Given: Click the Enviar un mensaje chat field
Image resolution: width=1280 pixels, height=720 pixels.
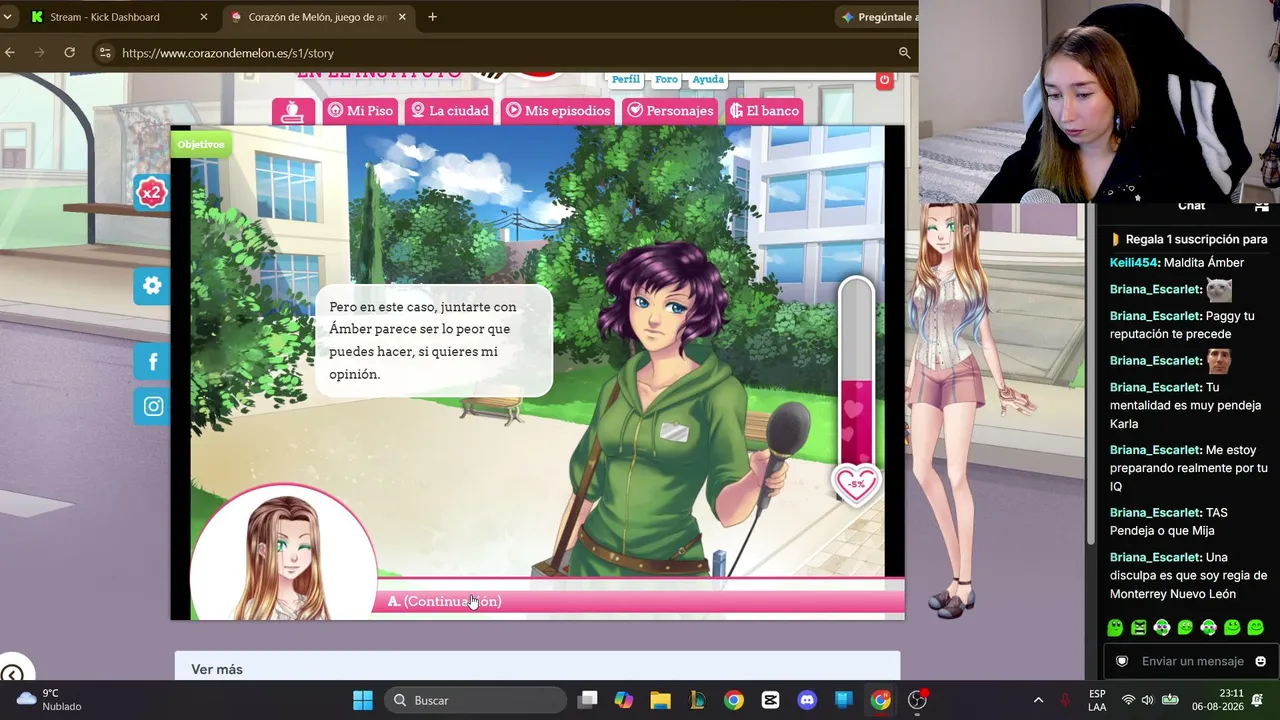Looking at the screenshot, I should click(1192, 661).
